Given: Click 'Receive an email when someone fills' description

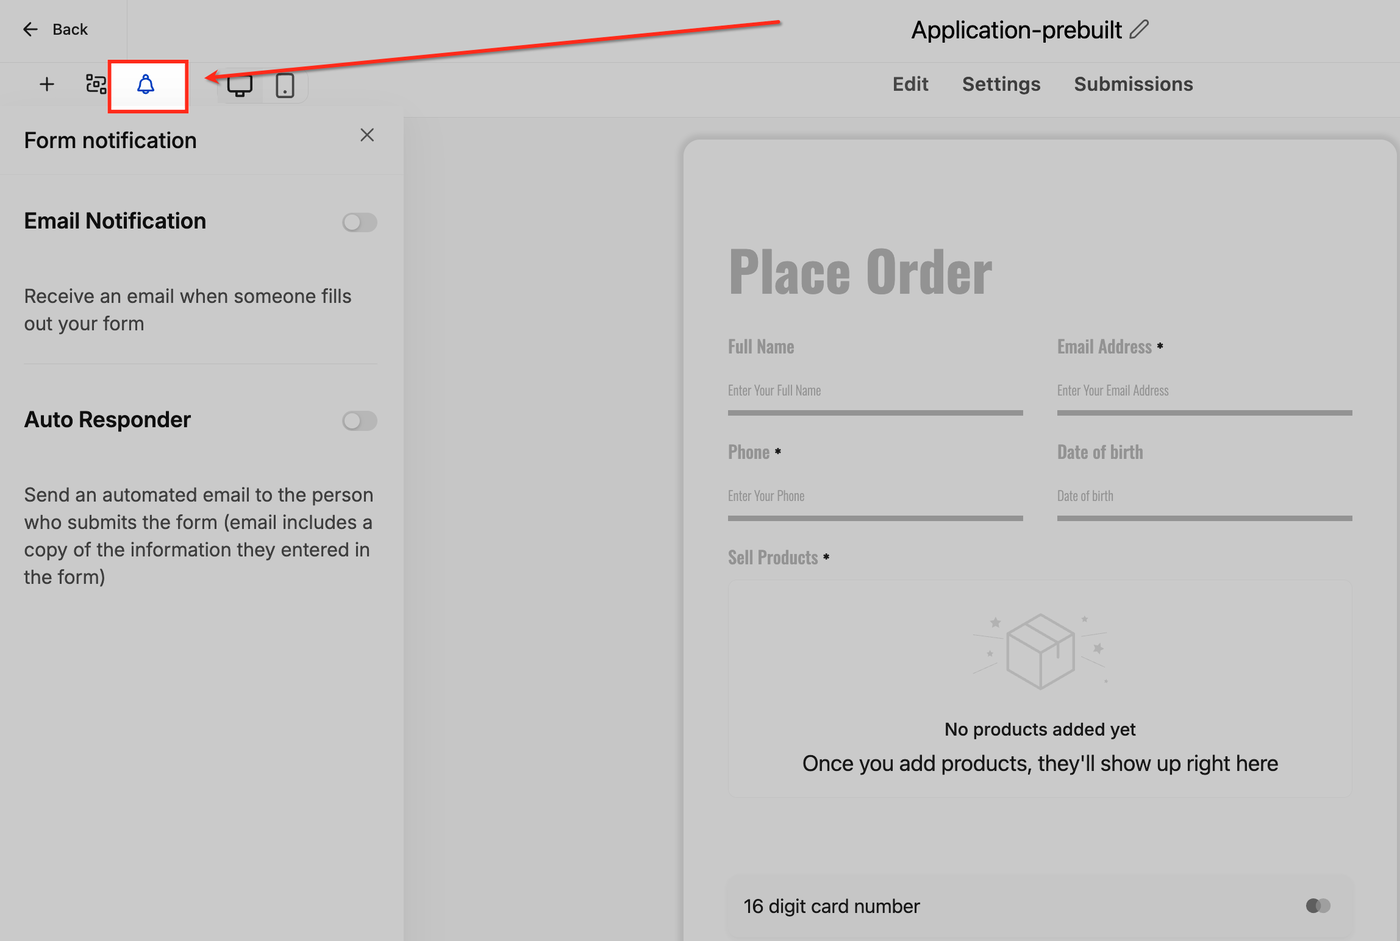Looking at the screenshot, I should pos(188,310).
